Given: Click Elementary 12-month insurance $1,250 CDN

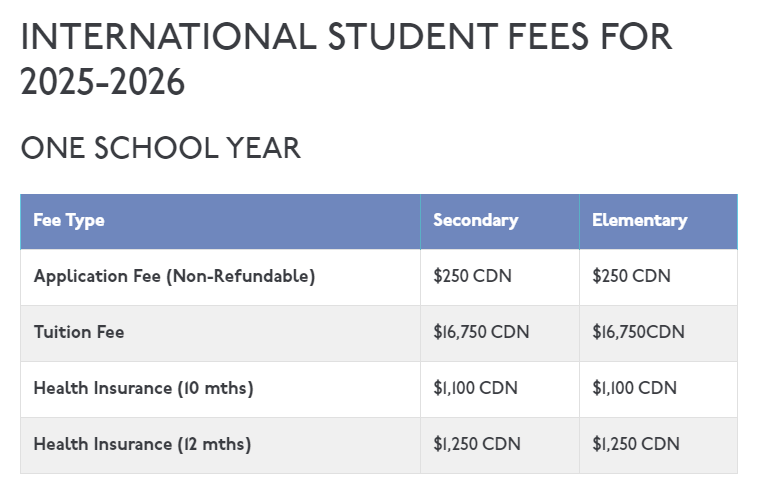Looking at the screenshot, I should pyautogui.click(x=636, y=444).
